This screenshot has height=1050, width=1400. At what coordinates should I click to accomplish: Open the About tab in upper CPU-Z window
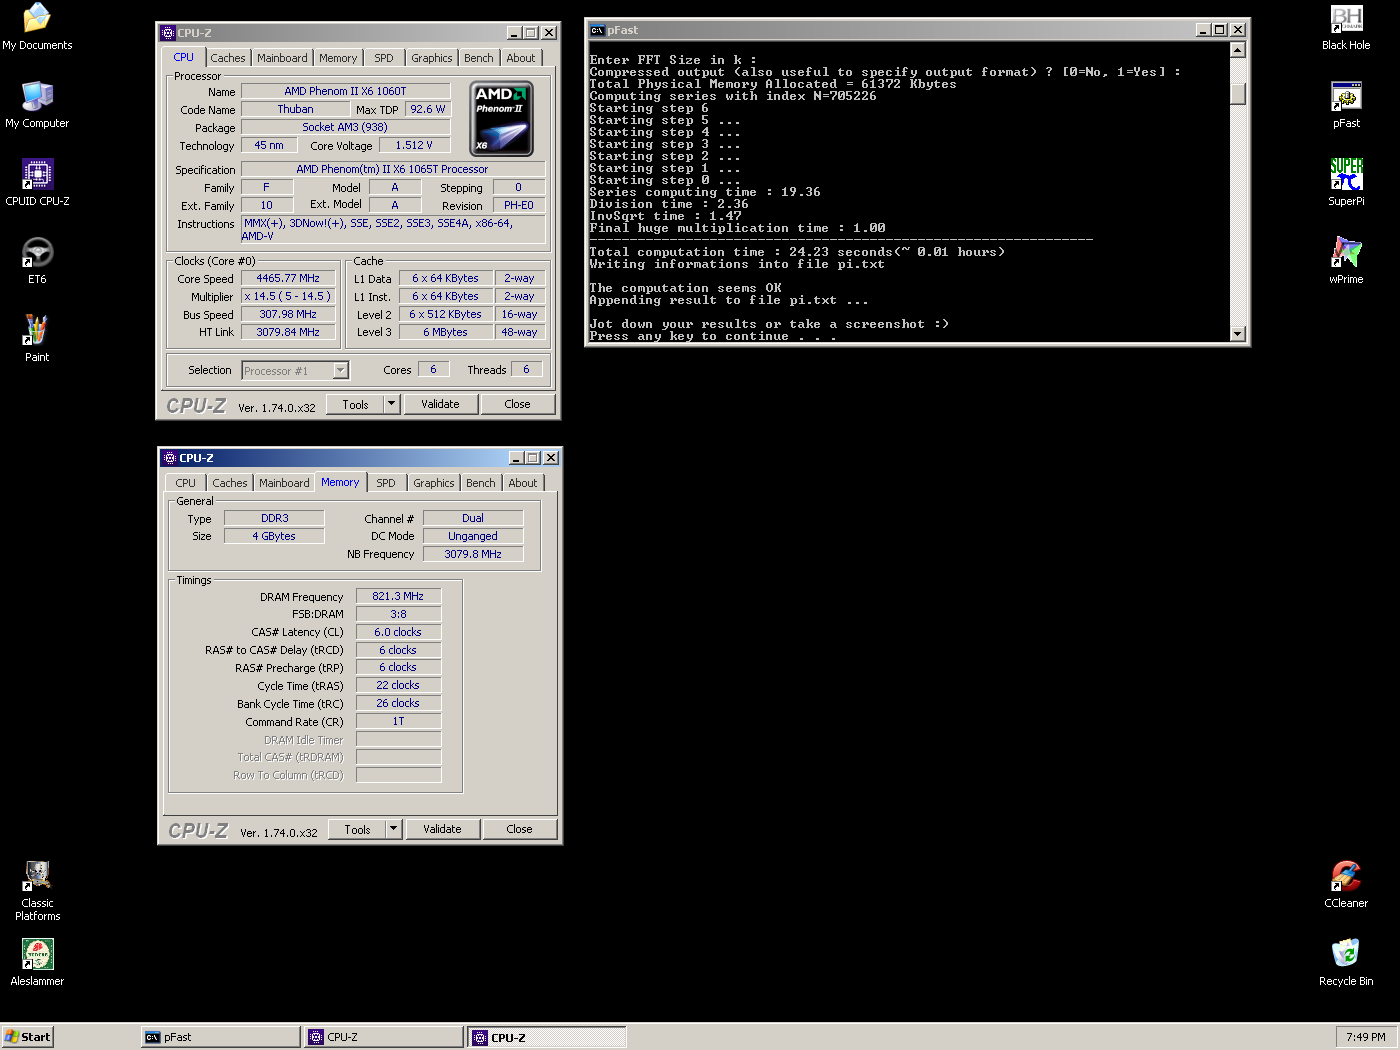[521, 58]
